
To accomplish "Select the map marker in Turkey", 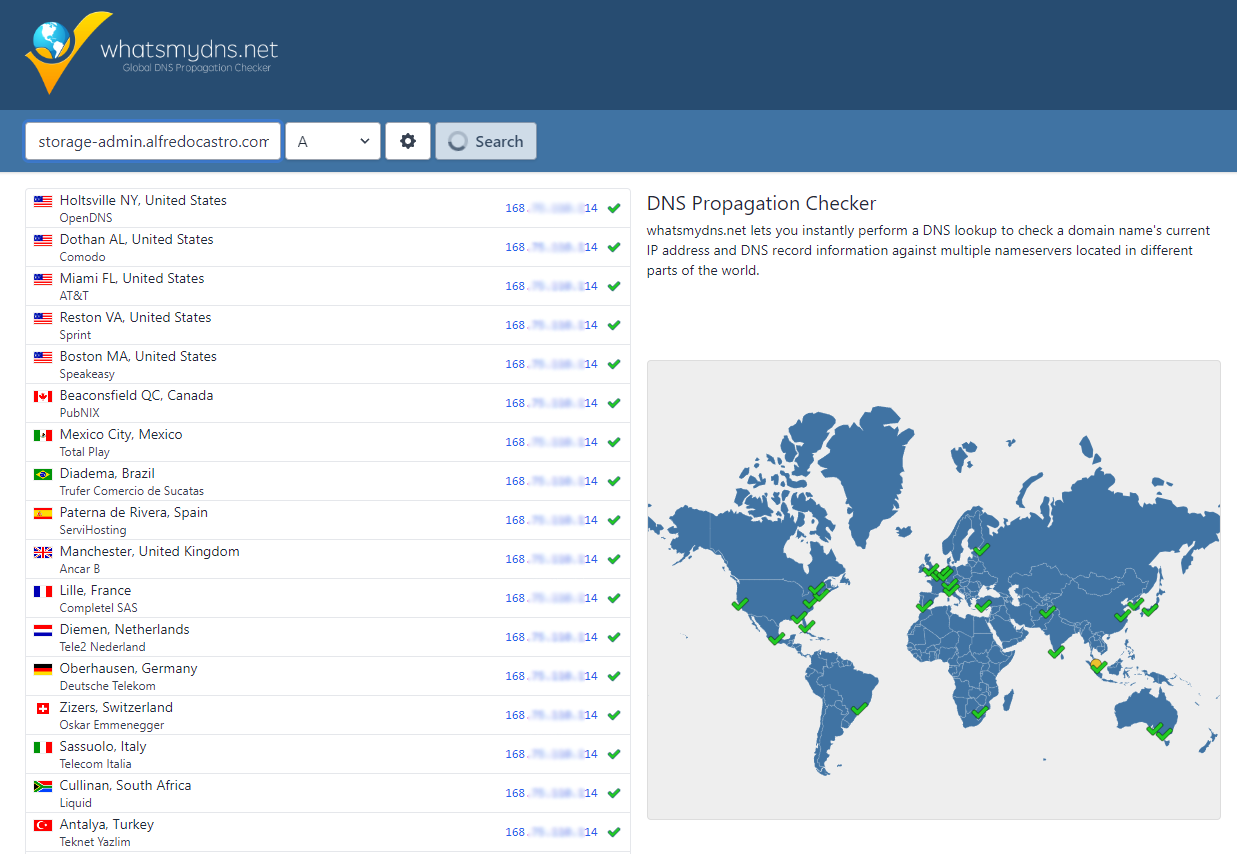I will pyautogui.click(x=983, y=605).
